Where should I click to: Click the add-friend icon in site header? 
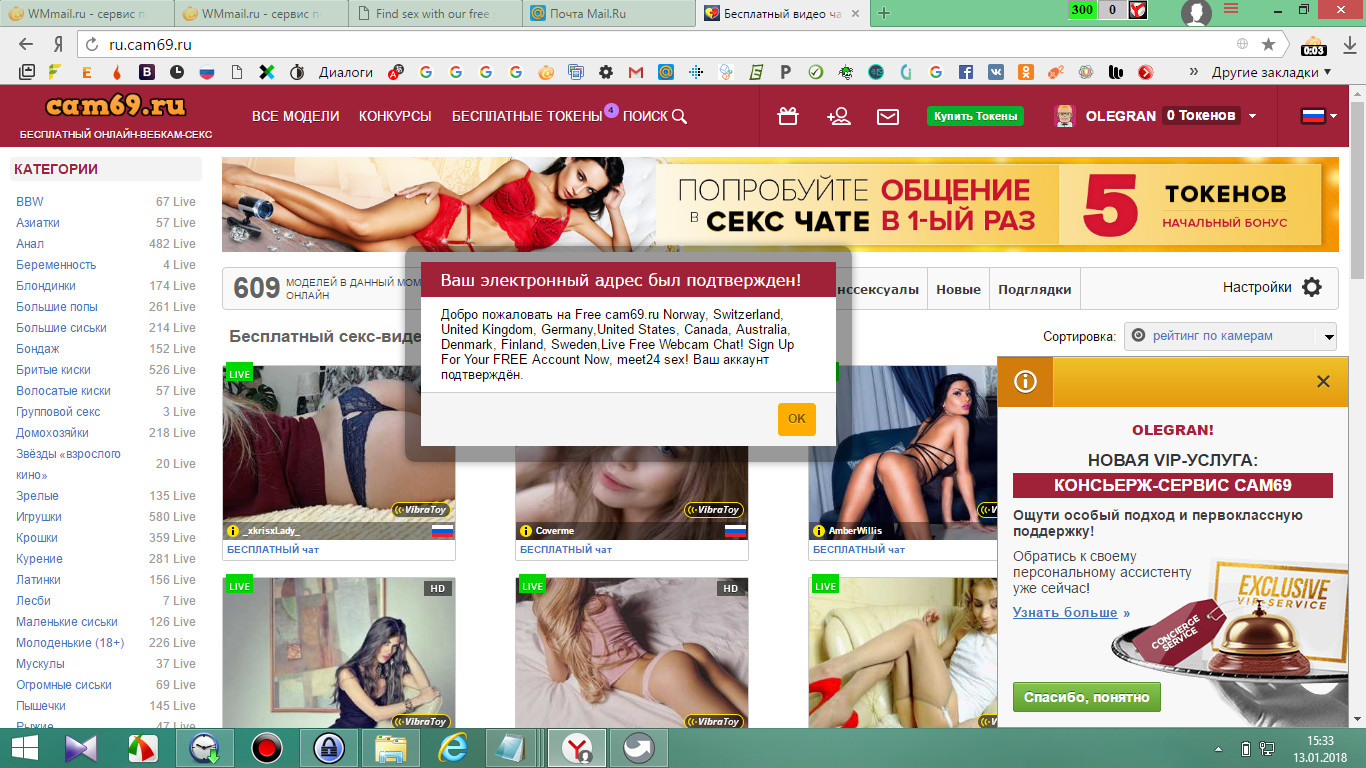coord(839,116)
